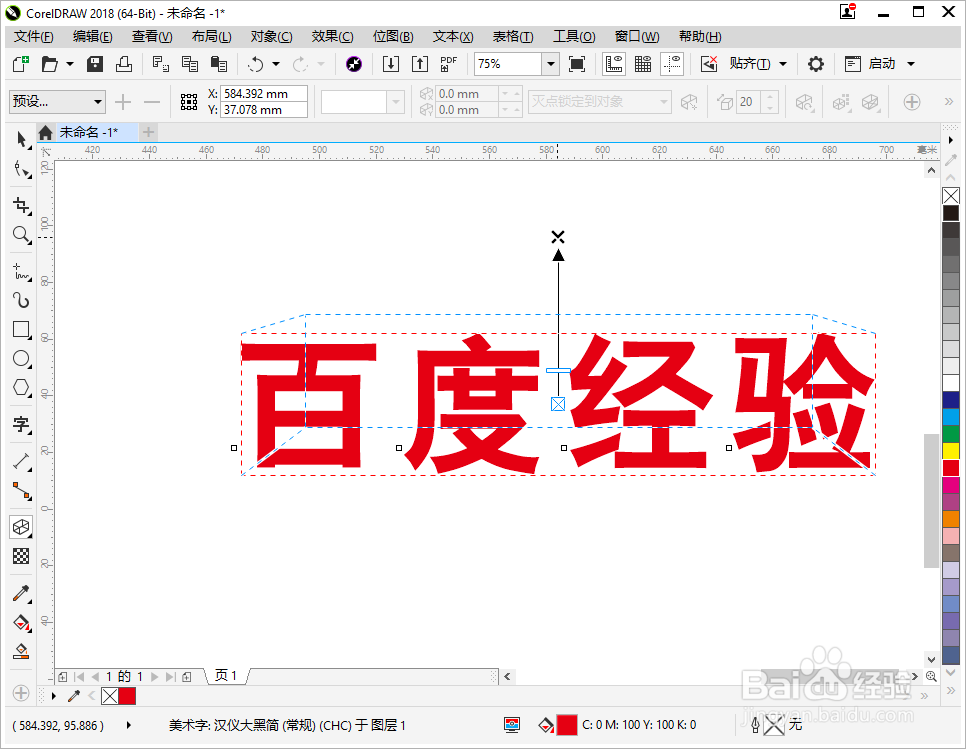Open the 文本(X) menu
Image resolution: width=966 pixels, height=749 pixels.
tap(453, 36)
